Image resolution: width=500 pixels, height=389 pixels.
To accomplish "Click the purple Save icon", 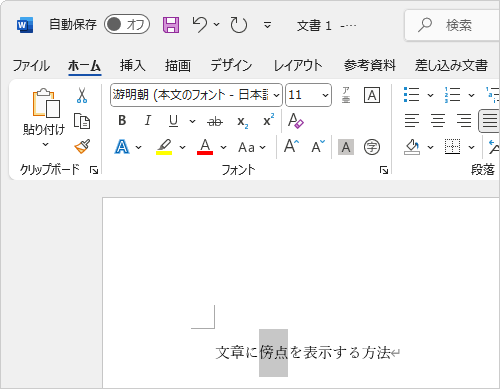I will point(171,25).
